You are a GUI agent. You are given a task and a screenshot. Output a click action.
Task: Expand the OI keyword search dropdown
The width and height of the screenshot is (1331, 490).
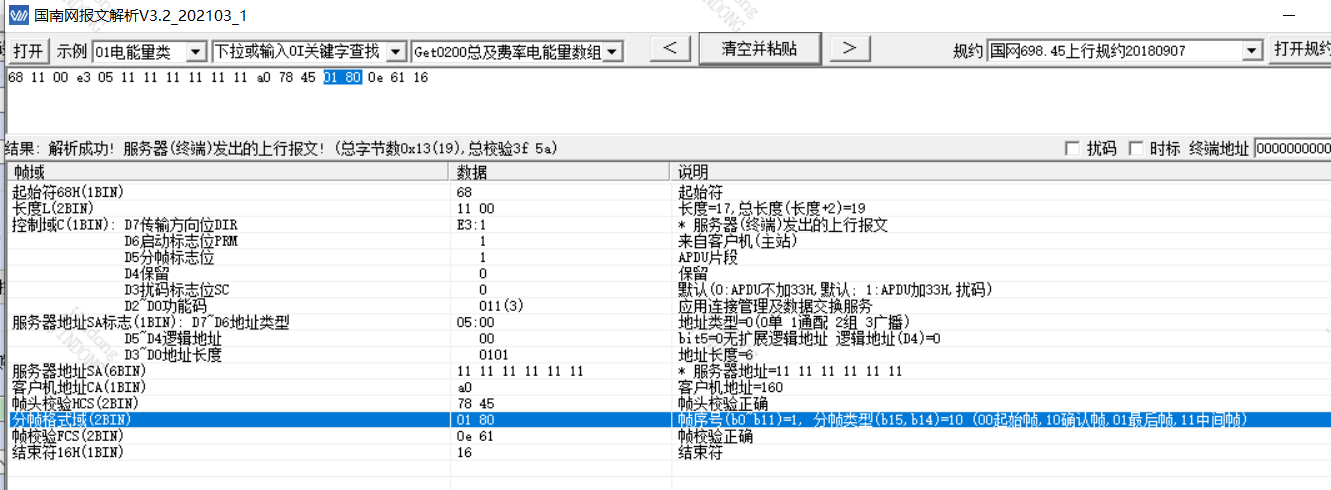pyautogui.click(x=395, y=51)
